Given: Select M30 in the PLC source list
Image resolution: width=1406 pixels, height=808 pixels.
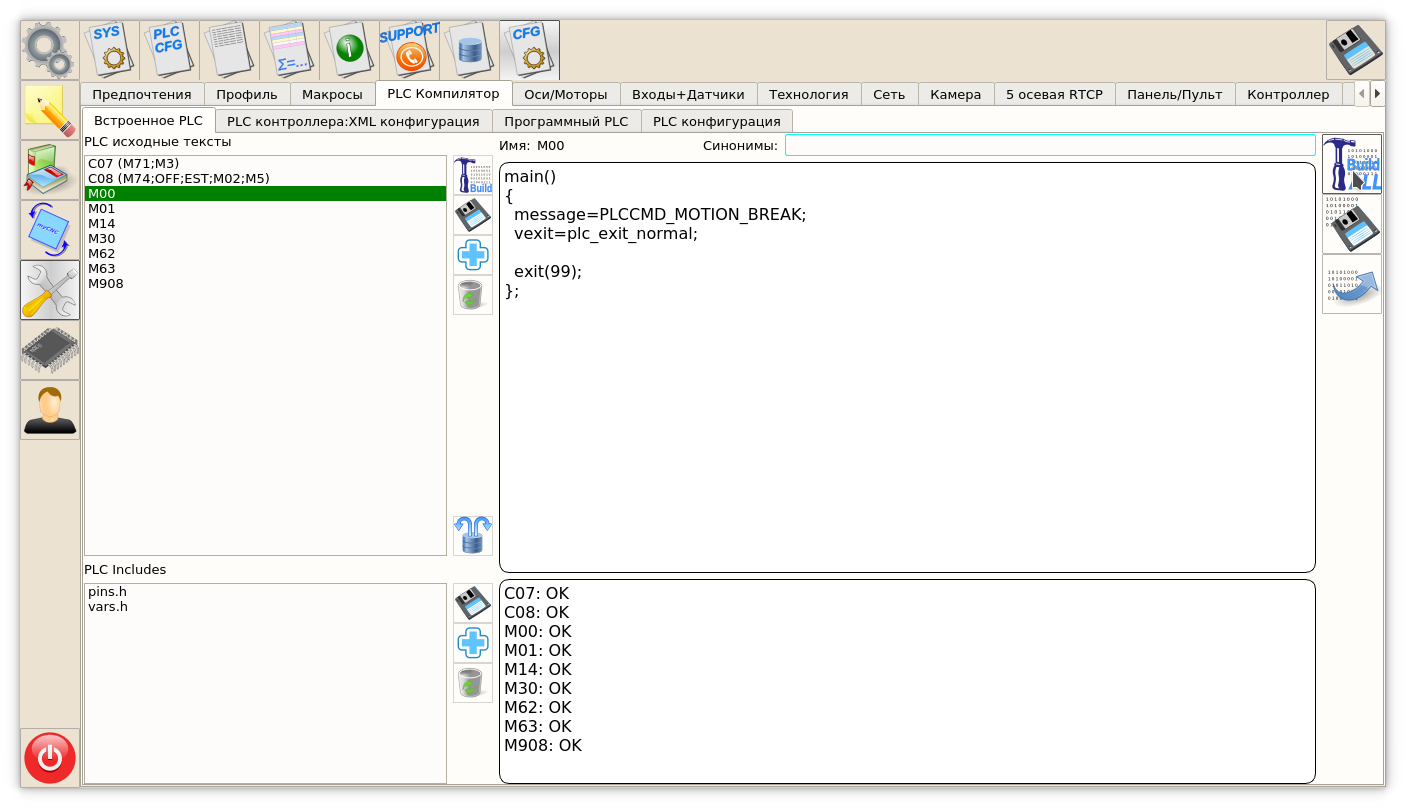Looking at the screenshot, I should click(x=102, y=239).
